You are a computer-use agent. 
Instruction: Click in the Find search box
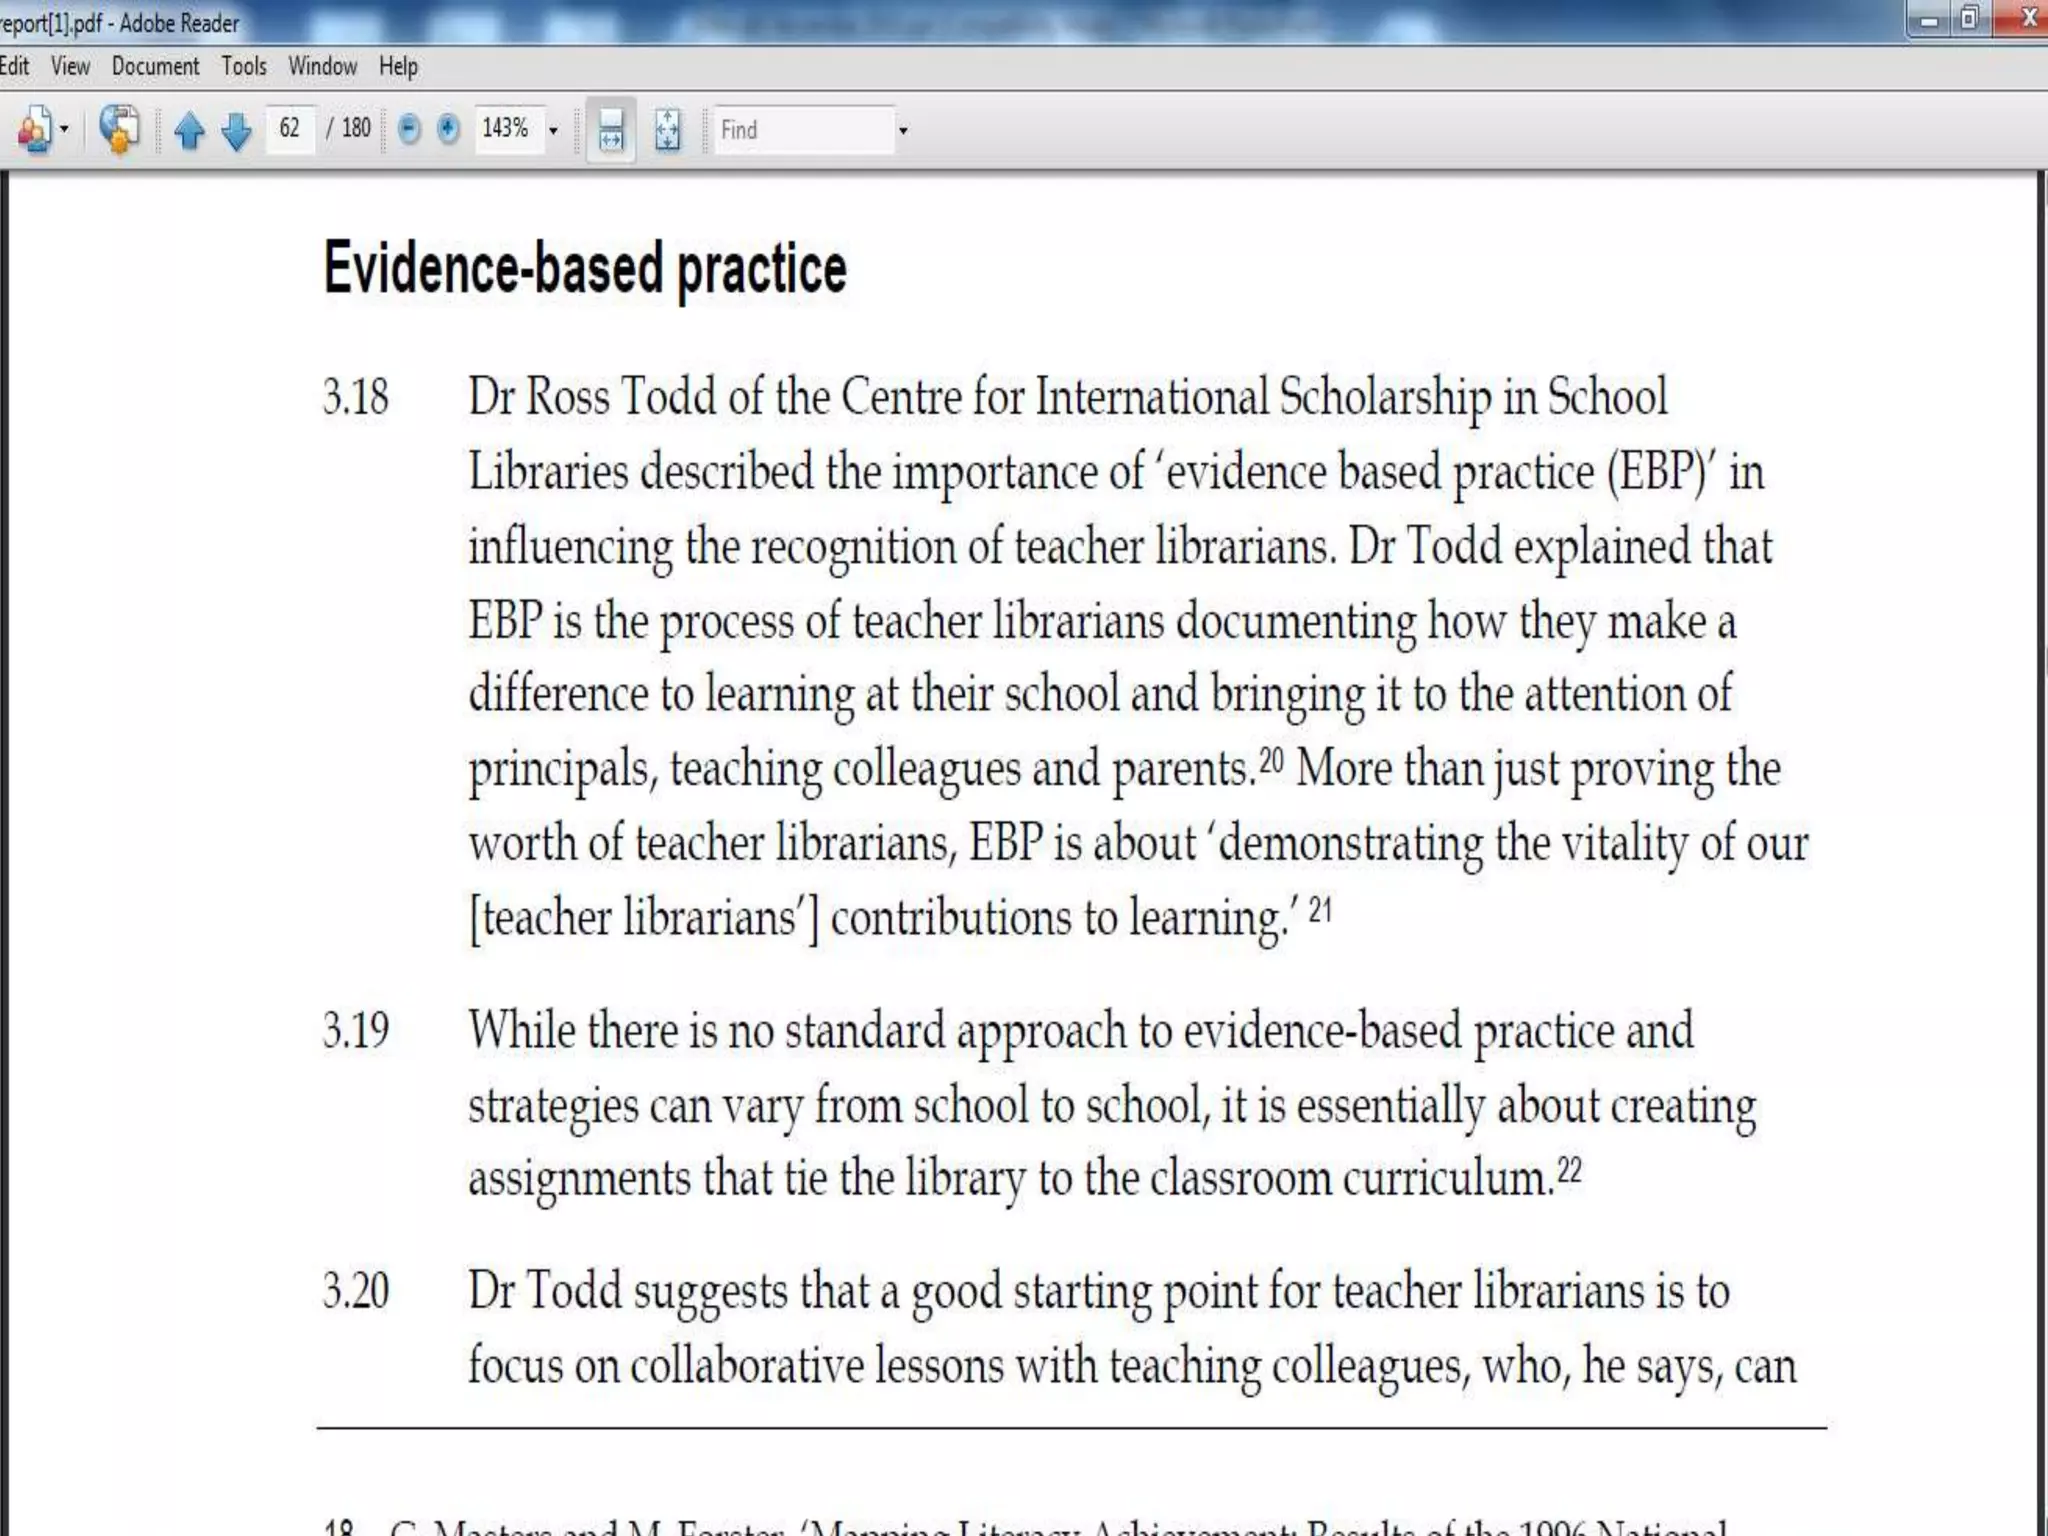800,130
